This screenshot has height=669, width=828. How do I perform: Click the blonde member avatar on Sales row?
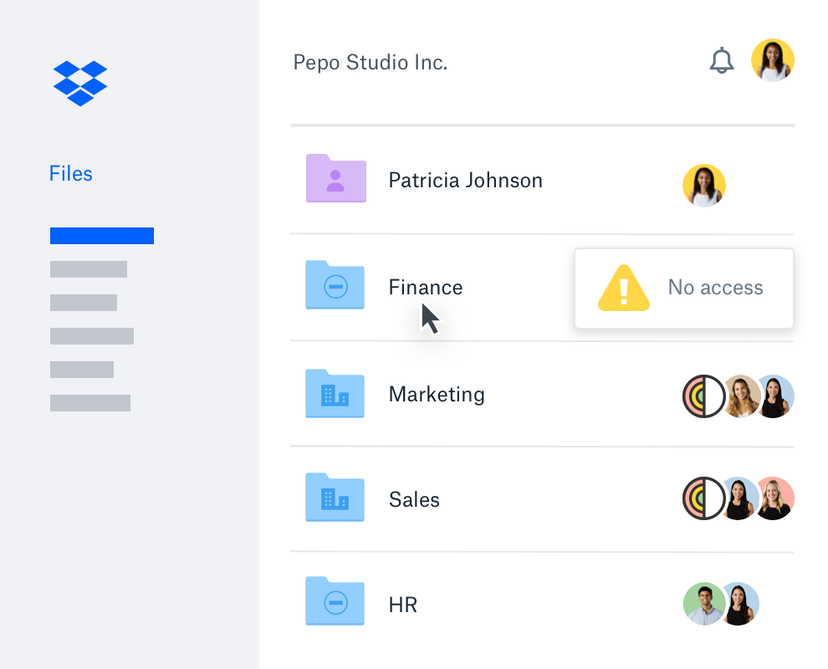775,499
